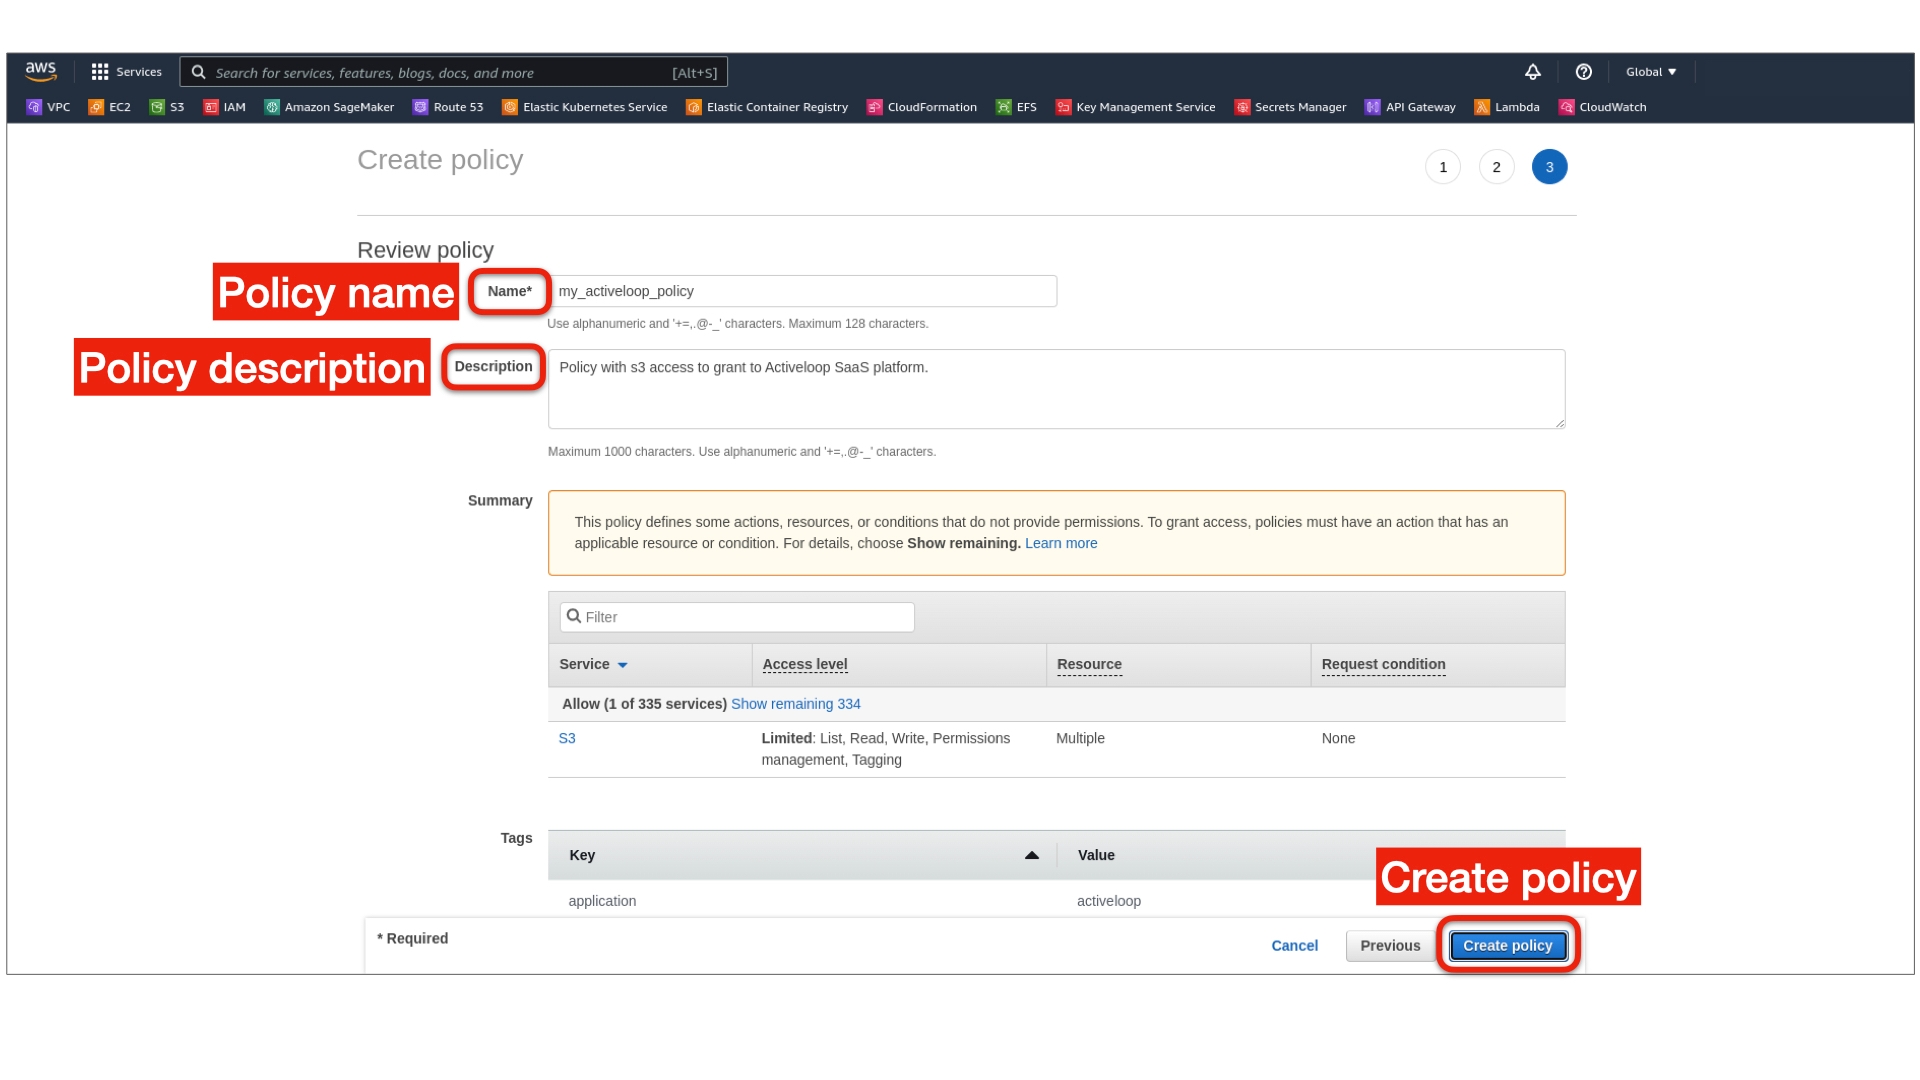Click the AWS logo home icon
1920x1080 pixels.
point(41,71)
